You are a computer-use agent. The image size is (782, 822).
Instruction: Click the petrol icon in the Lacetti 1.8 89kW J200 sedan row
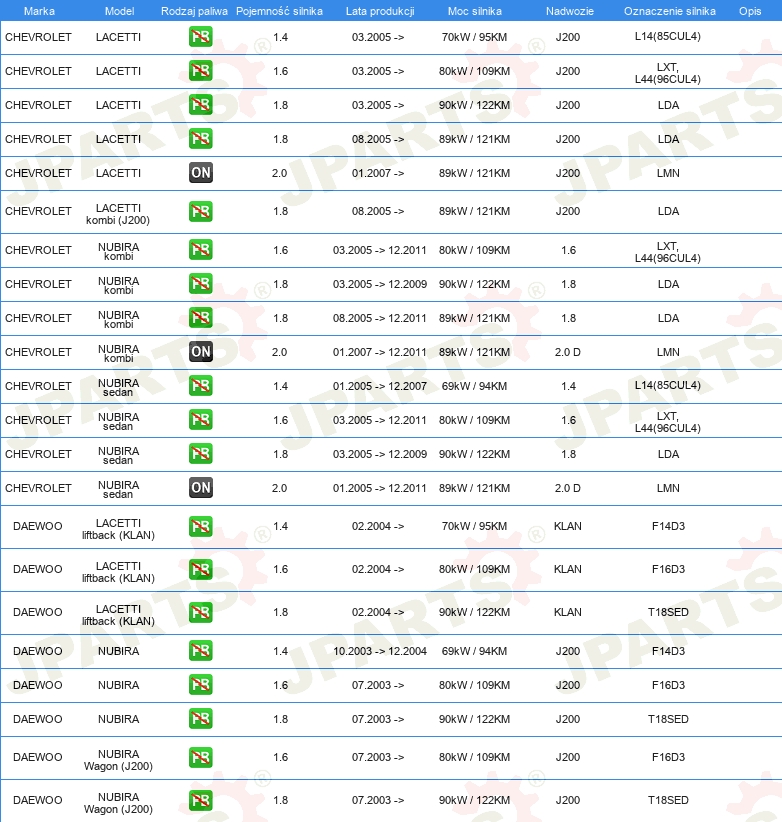pyautogui.click(x=201, y=139)
